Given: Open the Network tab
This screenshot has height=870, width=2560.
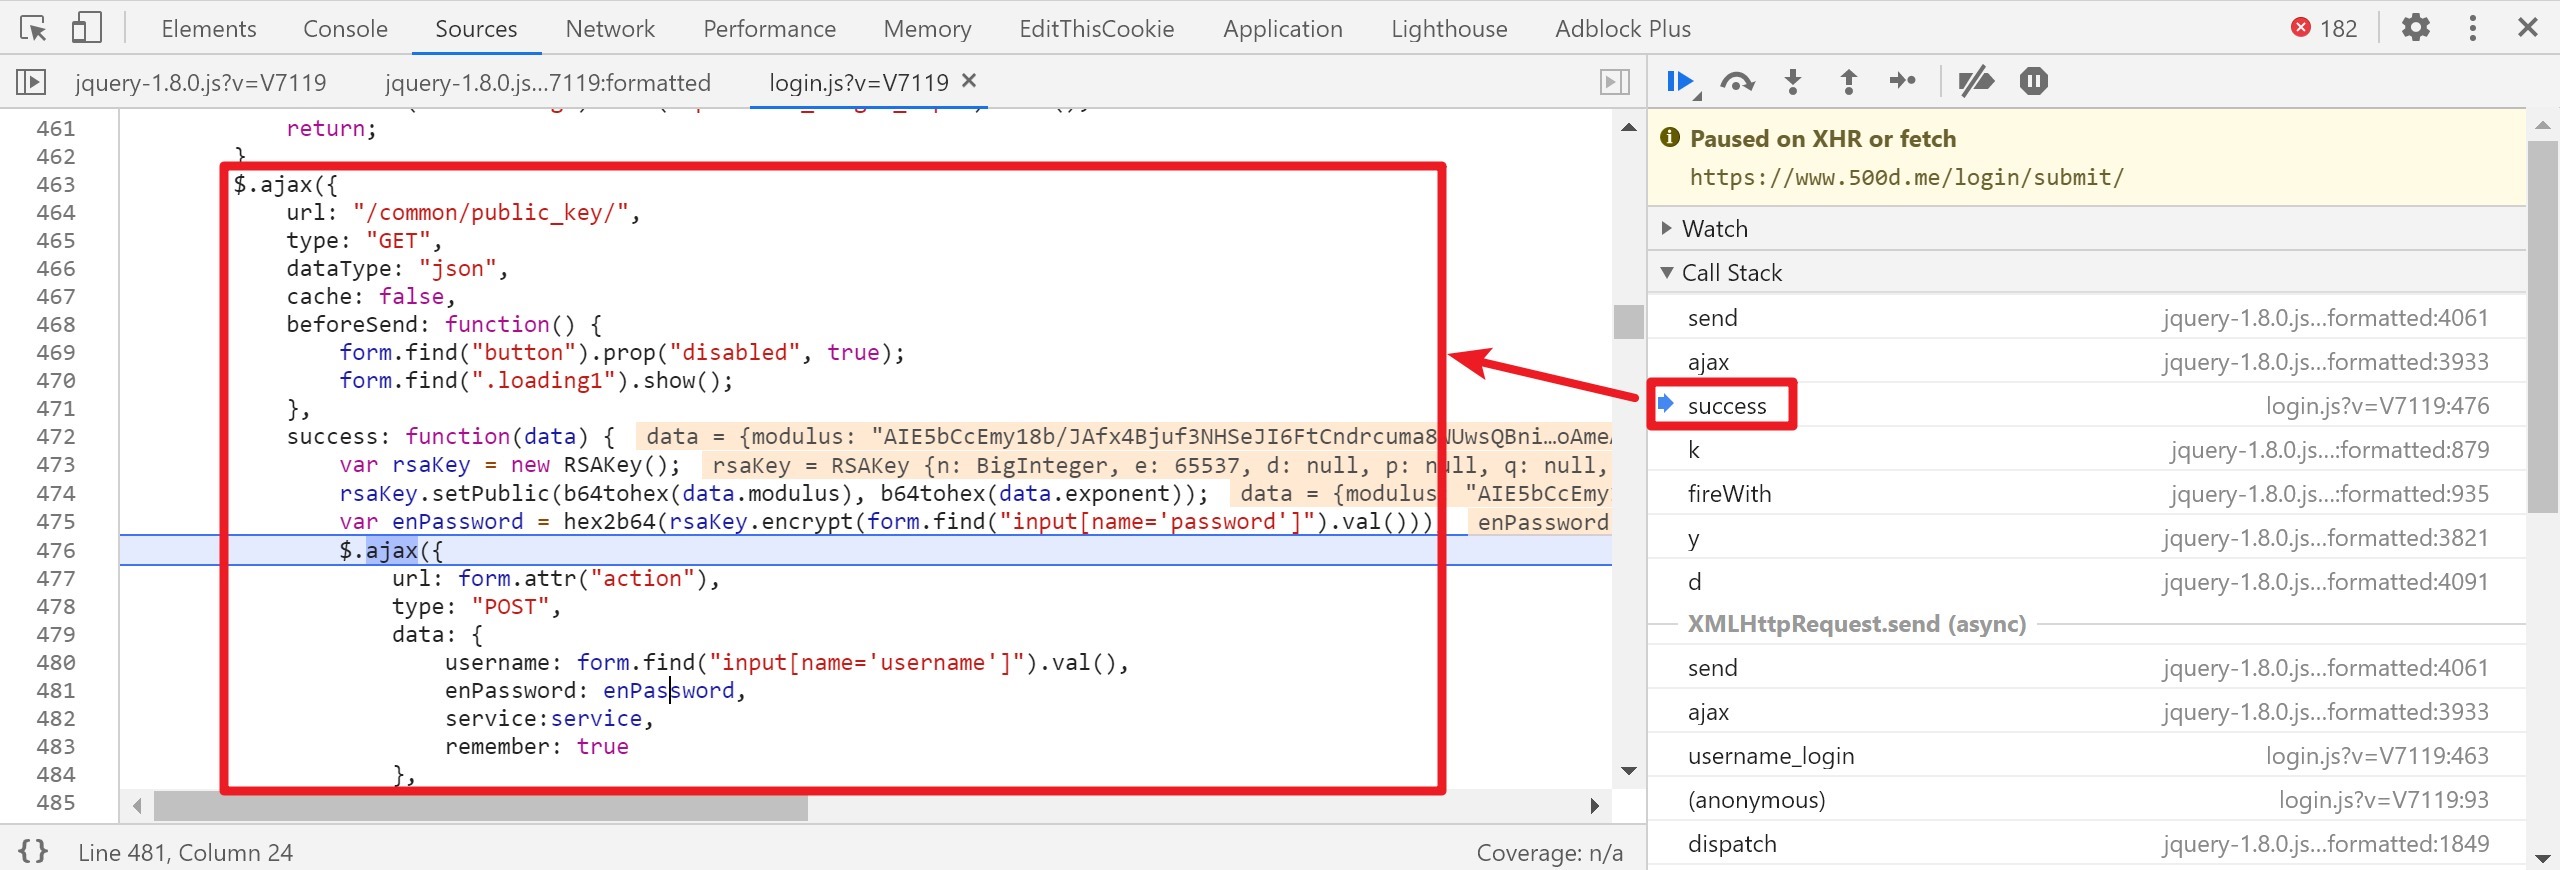Looking at the screenshot, I should 610,29.
